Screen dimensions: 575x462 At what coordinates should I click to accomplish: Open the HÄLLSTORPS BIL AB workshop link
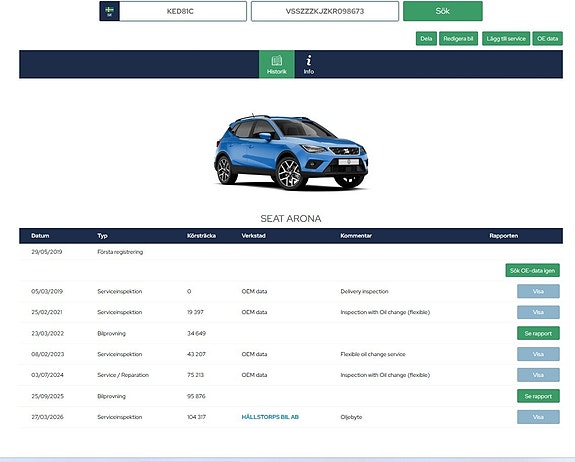tap(270, 417)
